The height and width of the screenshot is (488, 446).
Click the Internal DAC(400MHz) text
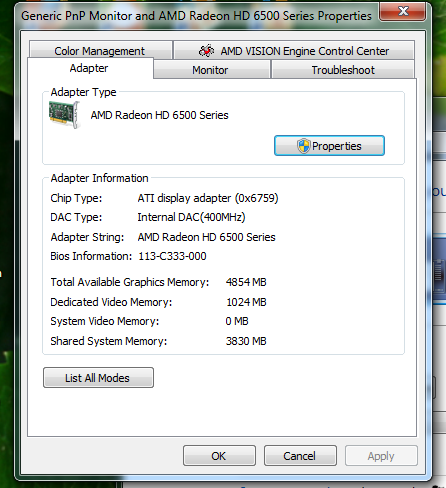pos(191,217)
